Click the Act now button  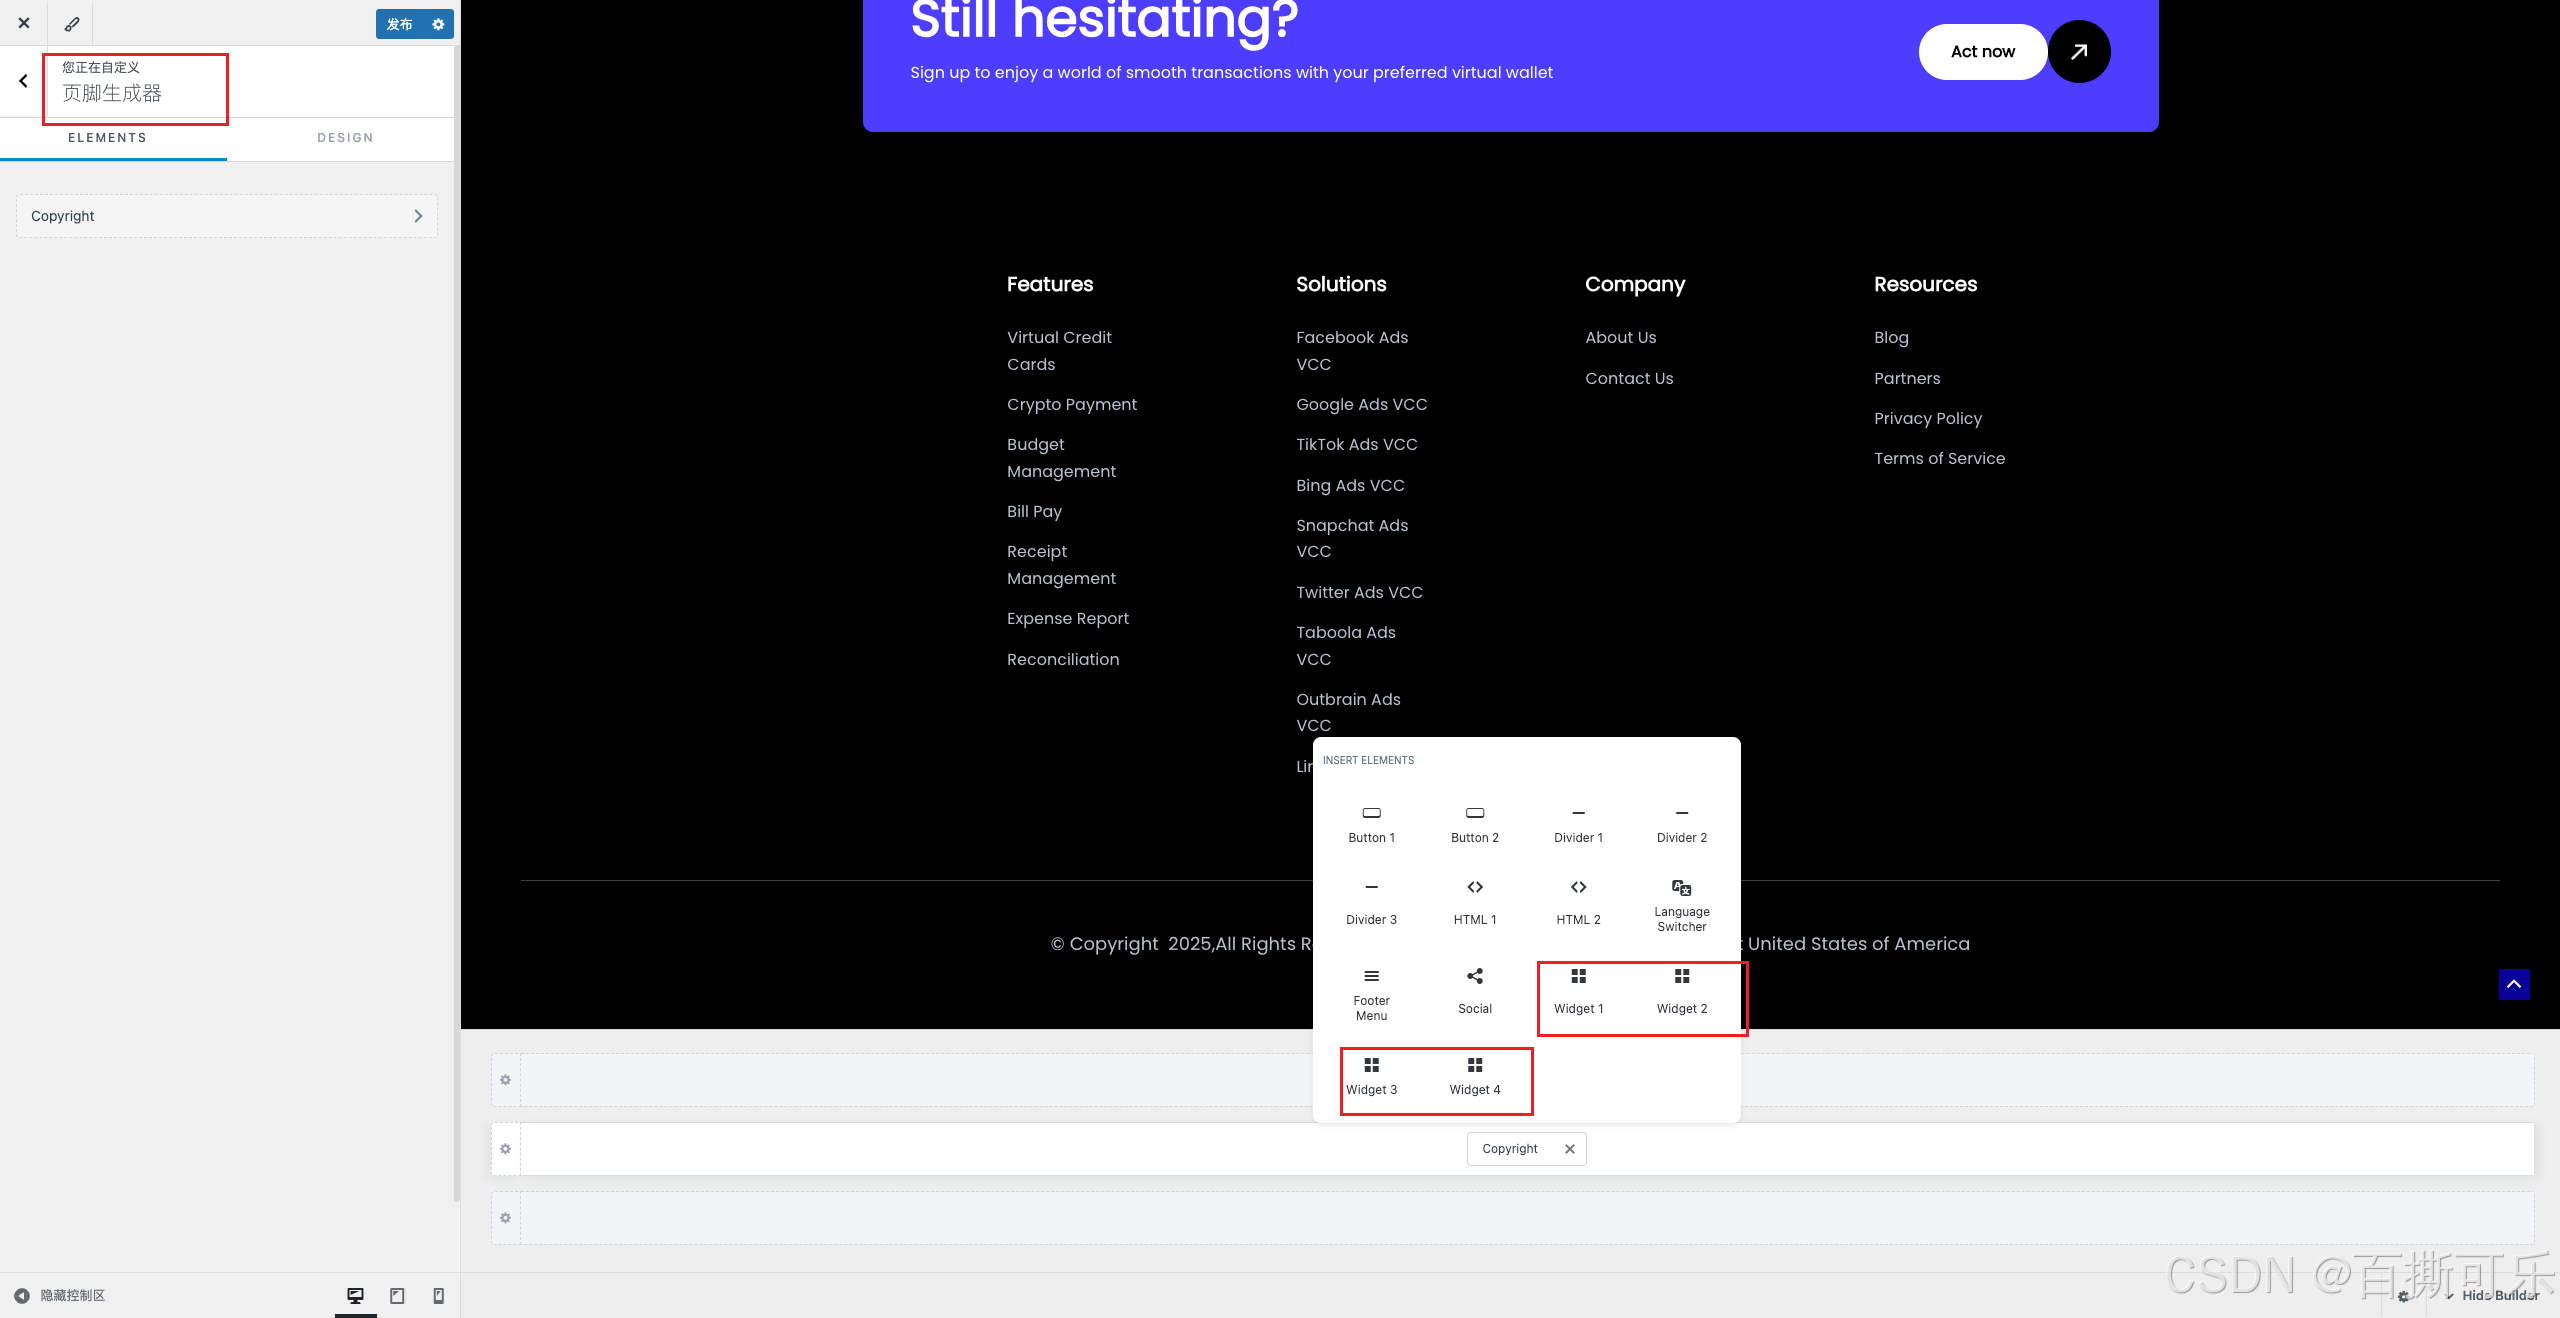click(1982, 52)
